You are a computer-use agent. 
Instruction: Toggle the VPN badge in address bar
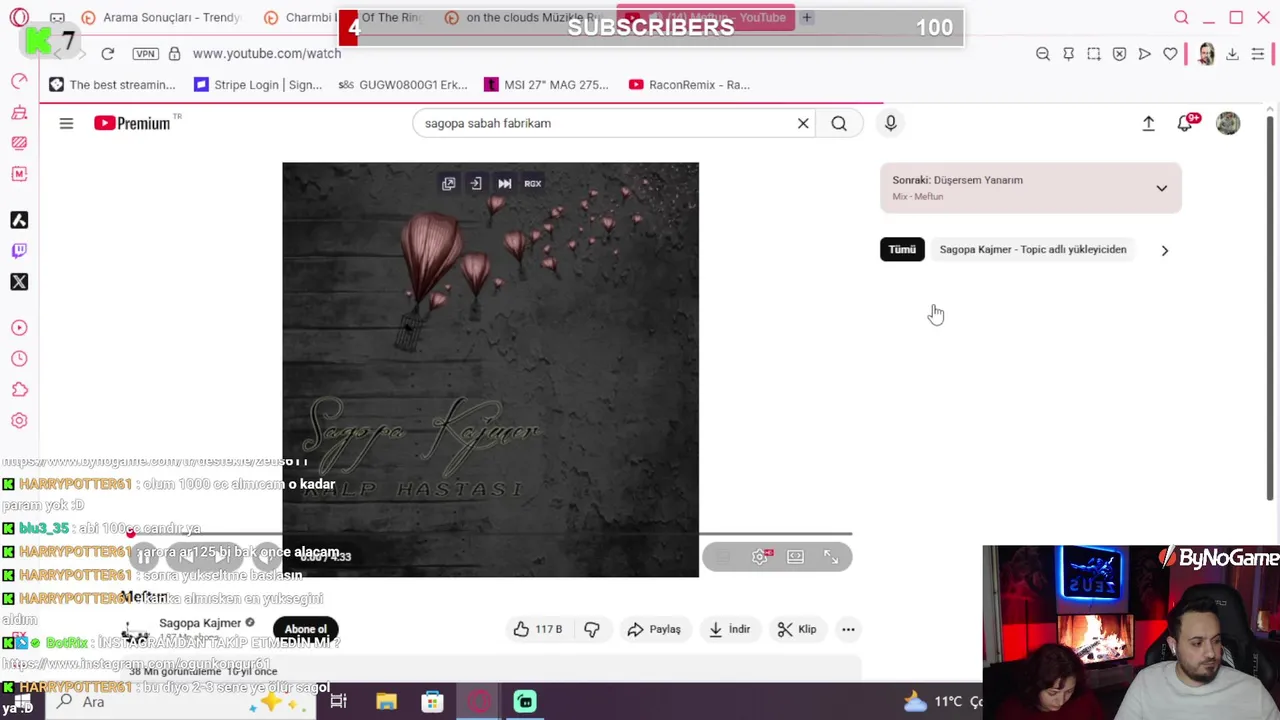point(145,53)
